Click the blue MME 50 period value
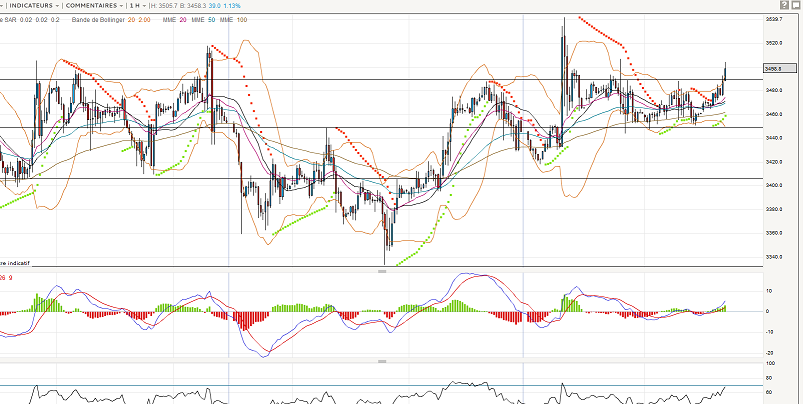 (213, 19)
